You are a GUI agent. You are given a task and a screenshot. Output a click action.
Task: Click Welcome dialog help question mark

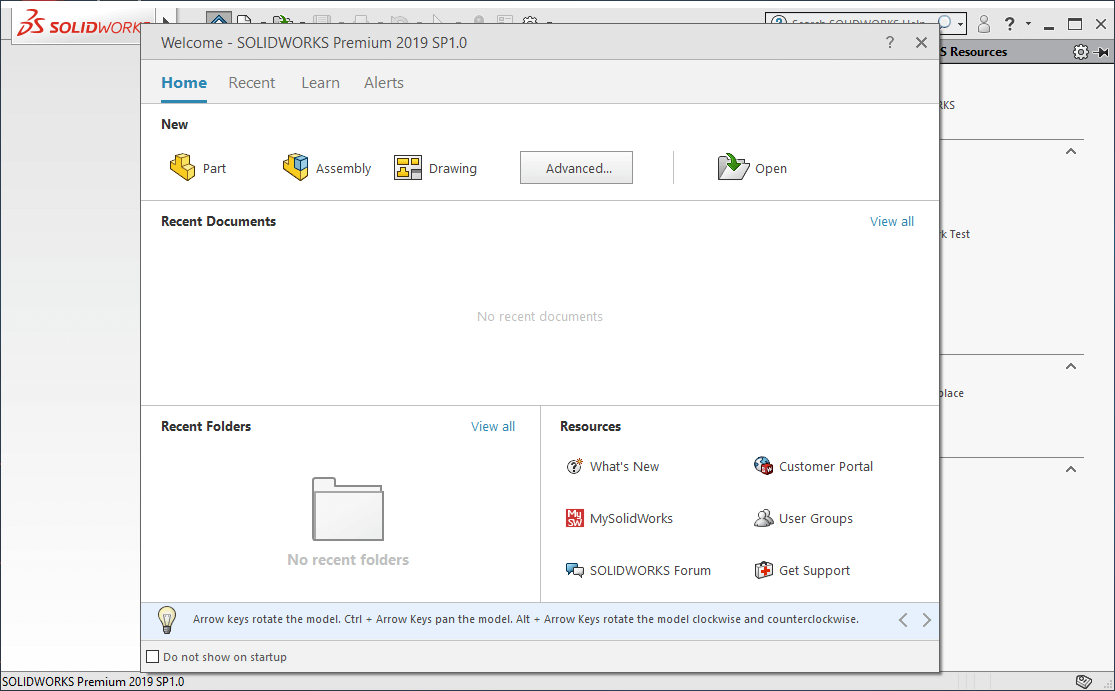coord(890,43)
